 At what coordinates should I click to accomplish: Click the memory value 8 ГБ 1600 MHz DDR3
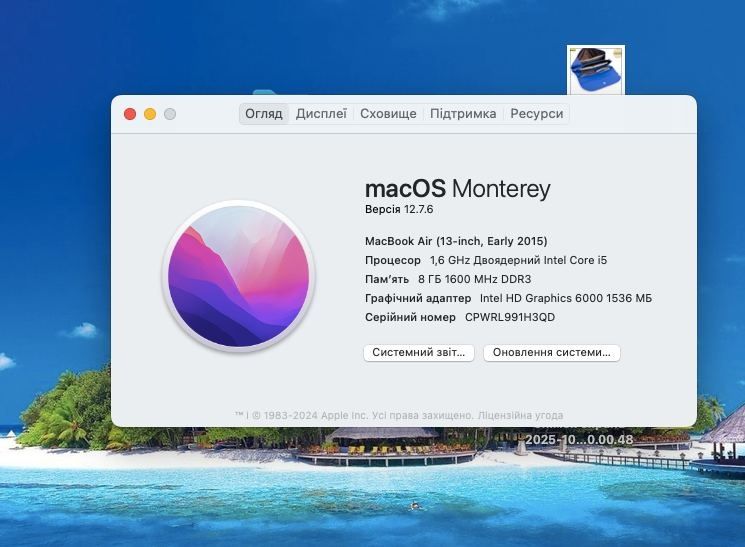(475, 279)
